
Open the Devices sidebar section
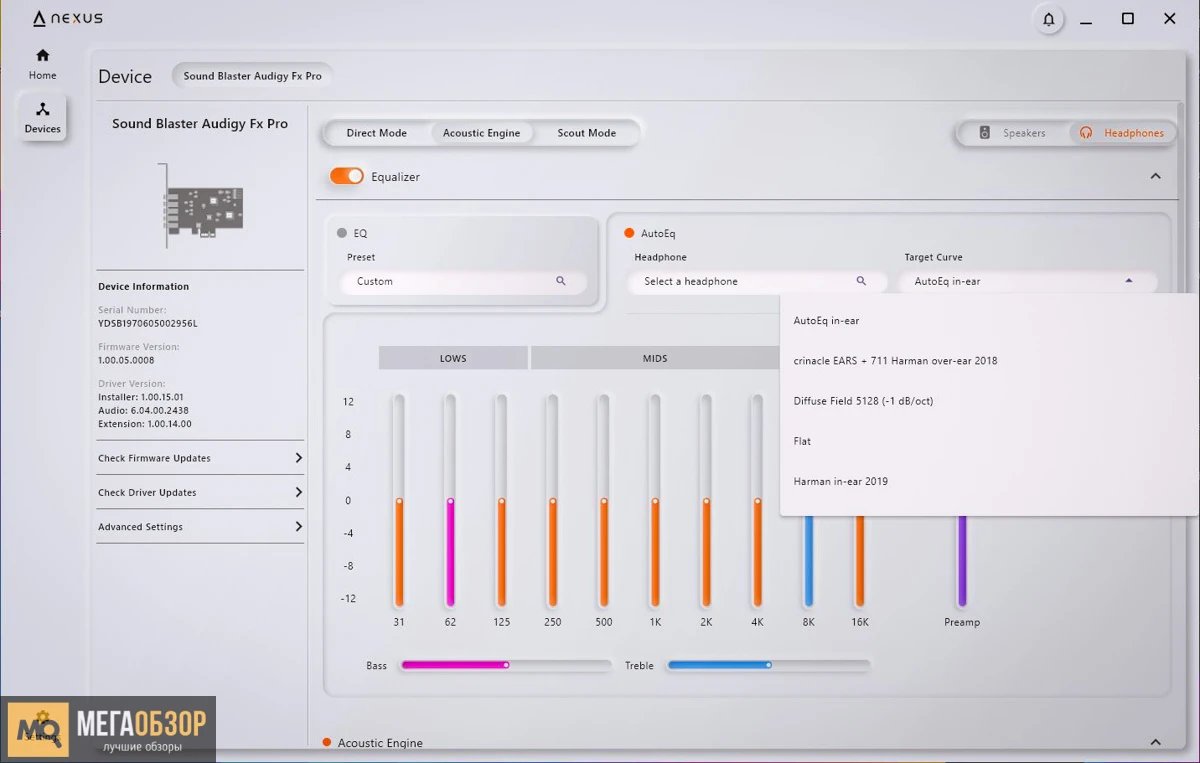click(42, 117)
